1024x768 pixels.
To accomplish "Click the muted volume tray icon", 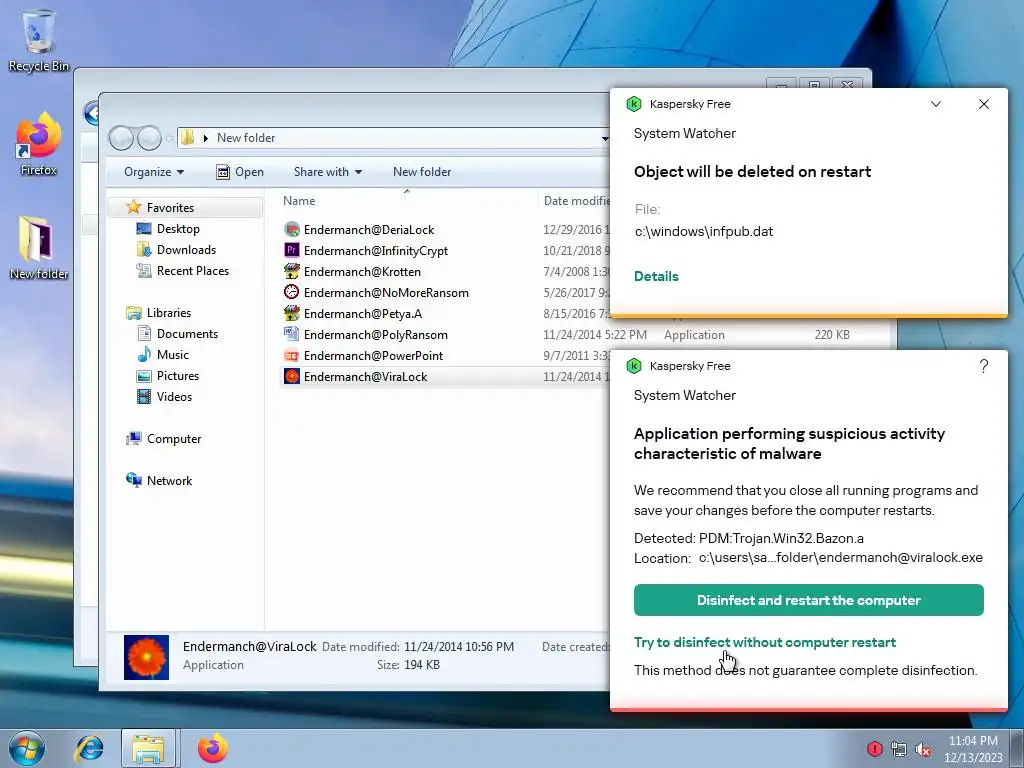I will pyautogui.click(x=923, y=749).
